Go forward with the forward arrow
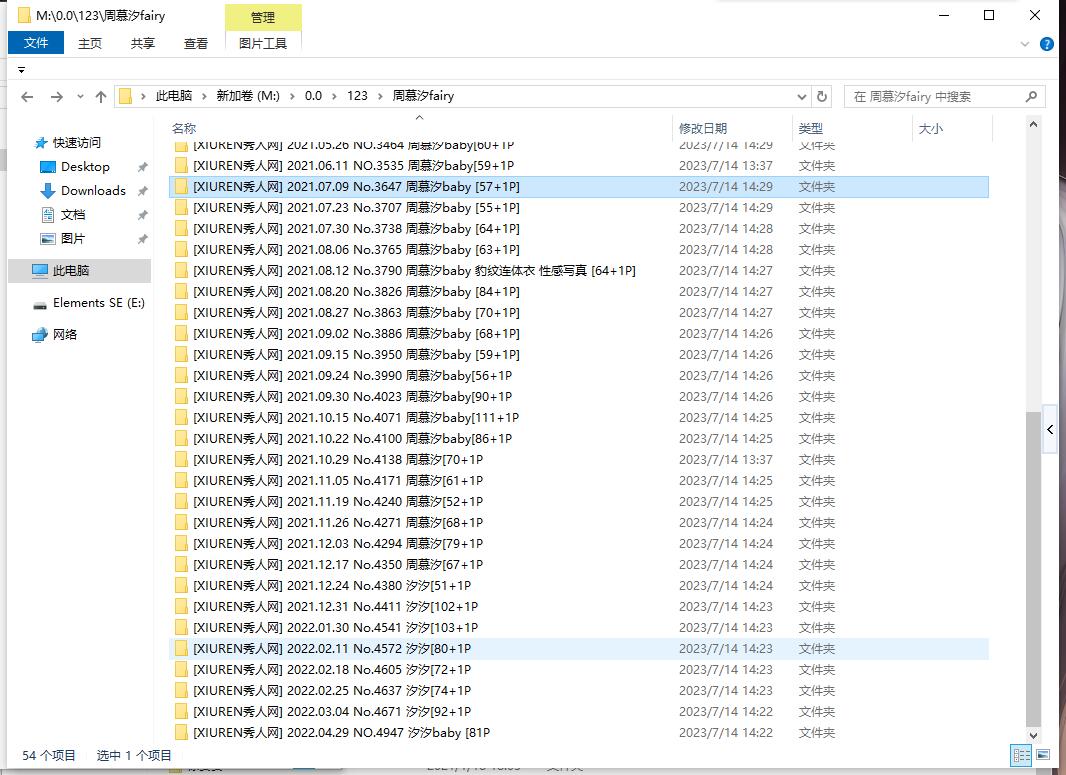Screen dimensions: 1066x775 (x=57, y=97)
